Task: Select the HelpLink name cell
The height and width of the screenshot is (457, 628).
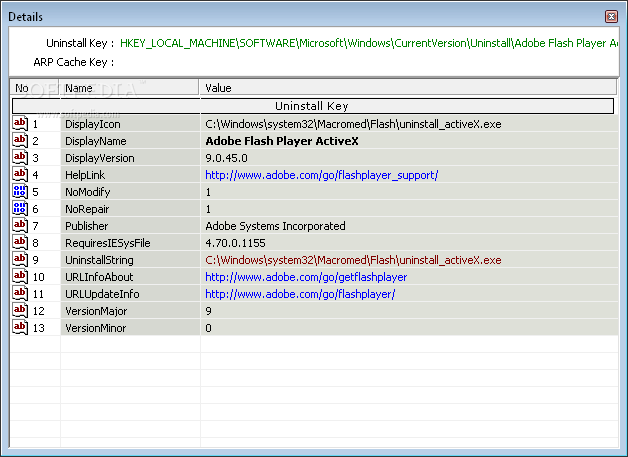Action: (x=130, y=175)
